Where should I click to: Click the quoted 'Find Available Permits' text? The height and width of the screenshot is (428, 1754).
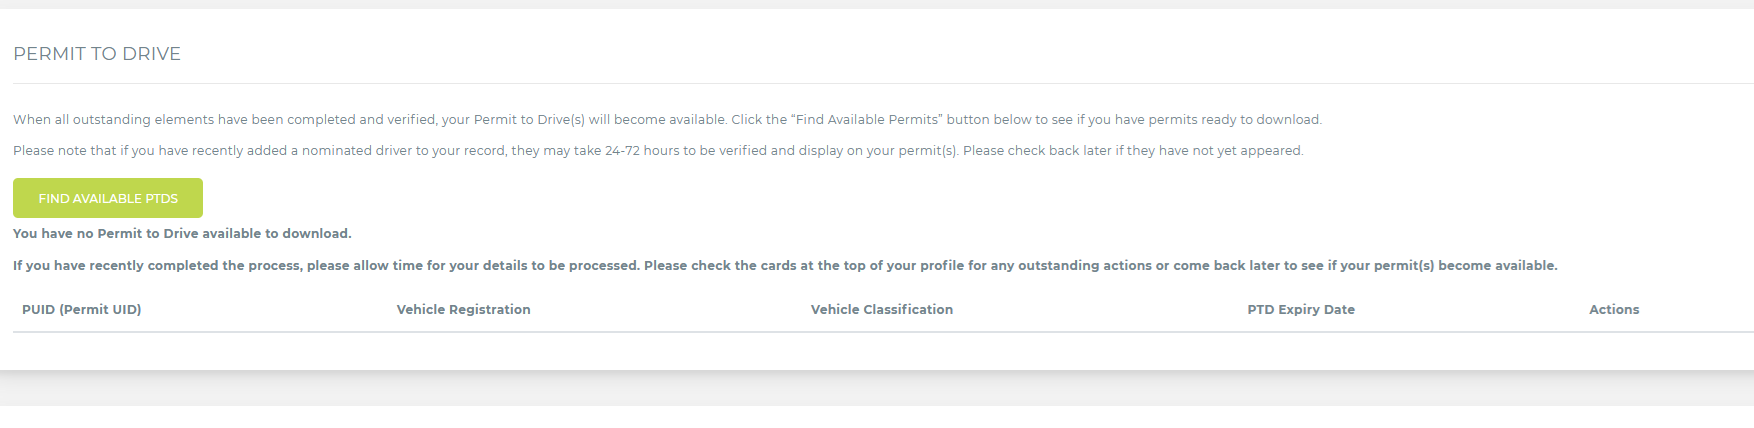click(x=866, y=120)
